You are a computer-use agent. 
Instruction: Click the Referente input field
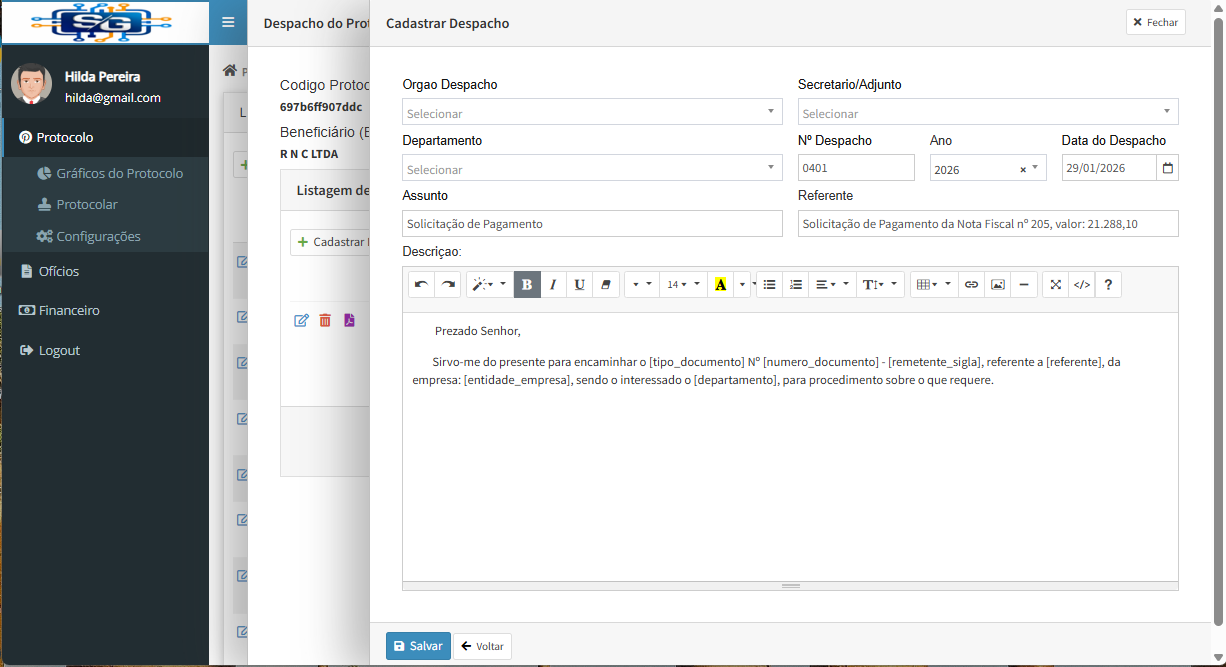coord(988,224)
